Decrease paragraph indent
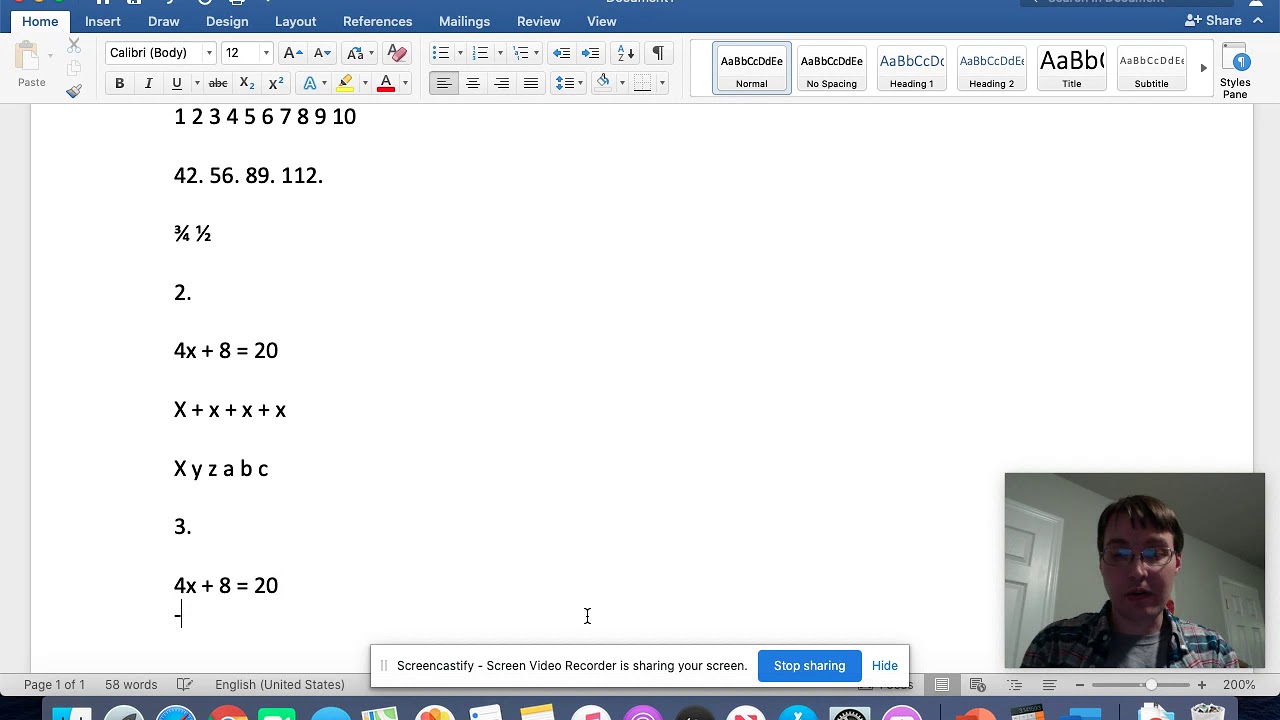The width and height of the screenshot is (1280, 720). click(x=561, y=53)
